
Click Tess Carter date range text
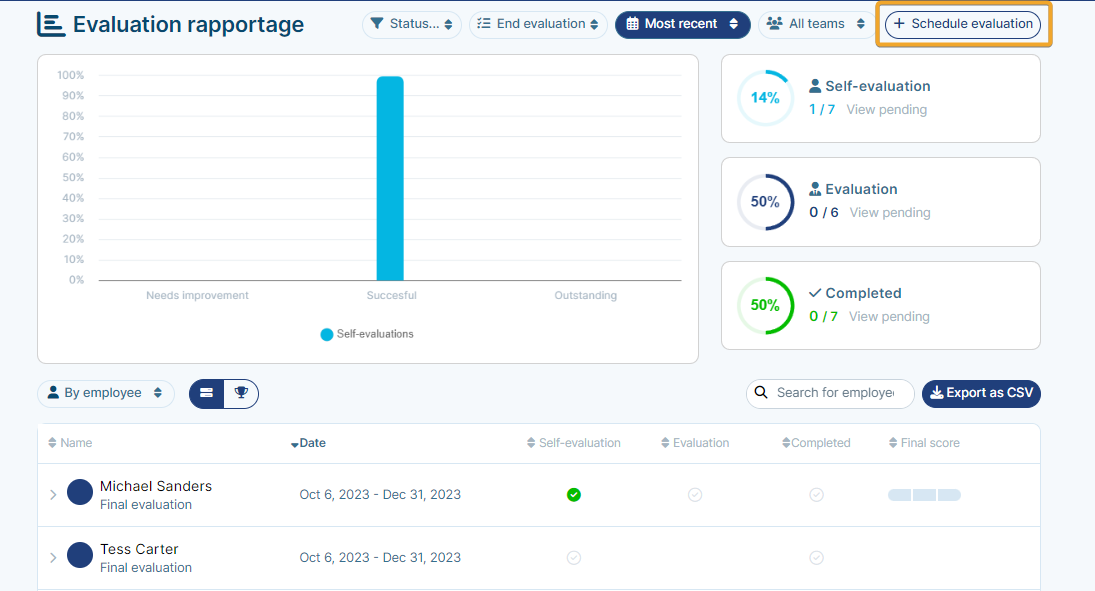[x=380, y=557]
